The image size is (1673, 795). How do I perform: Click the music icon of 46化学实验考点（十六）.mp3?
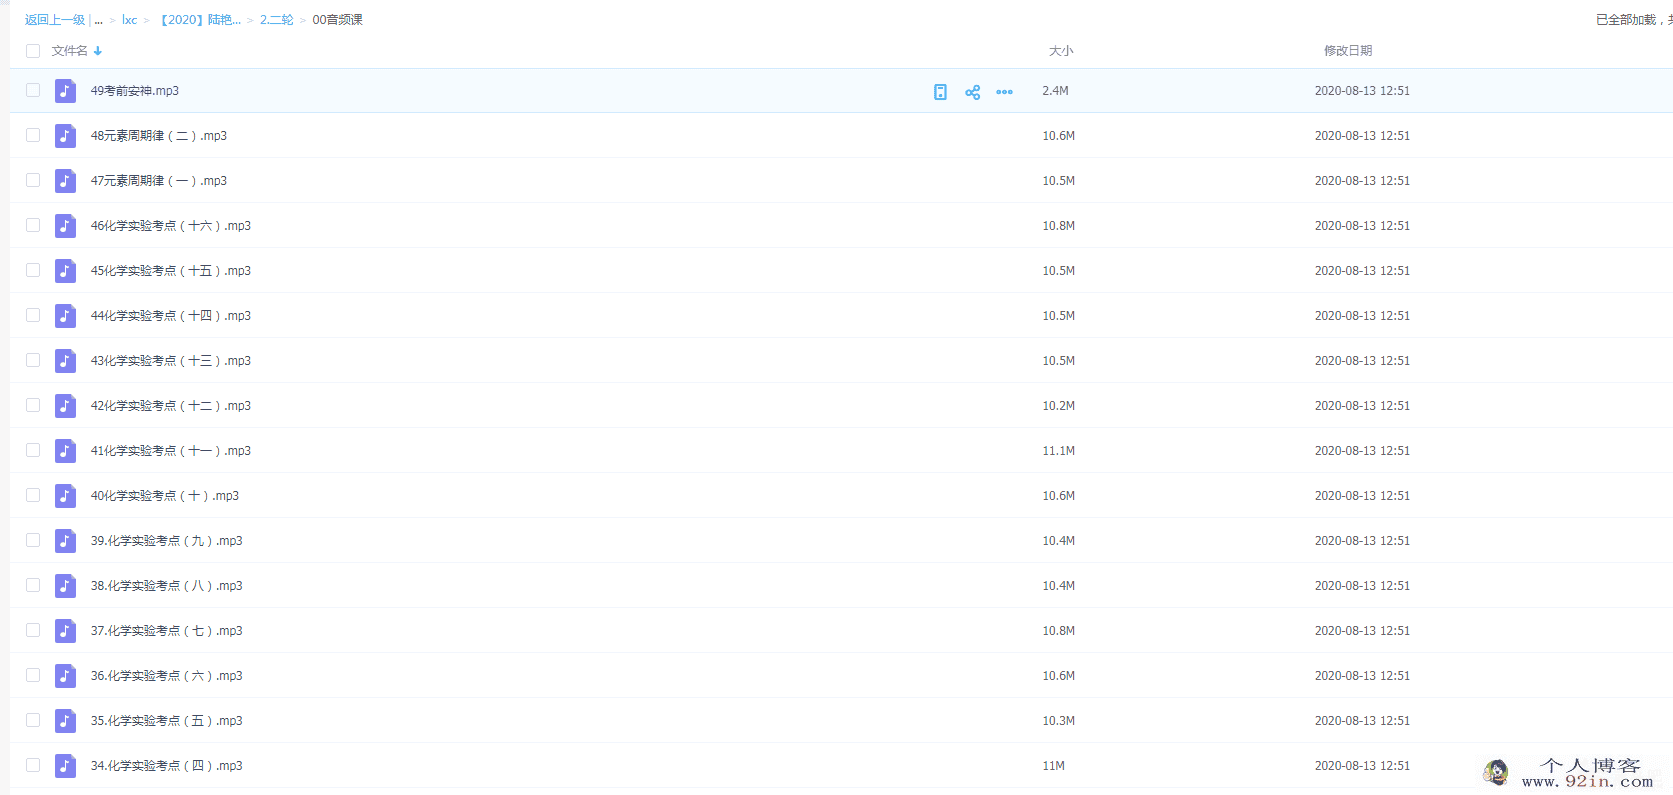[65, 226]
